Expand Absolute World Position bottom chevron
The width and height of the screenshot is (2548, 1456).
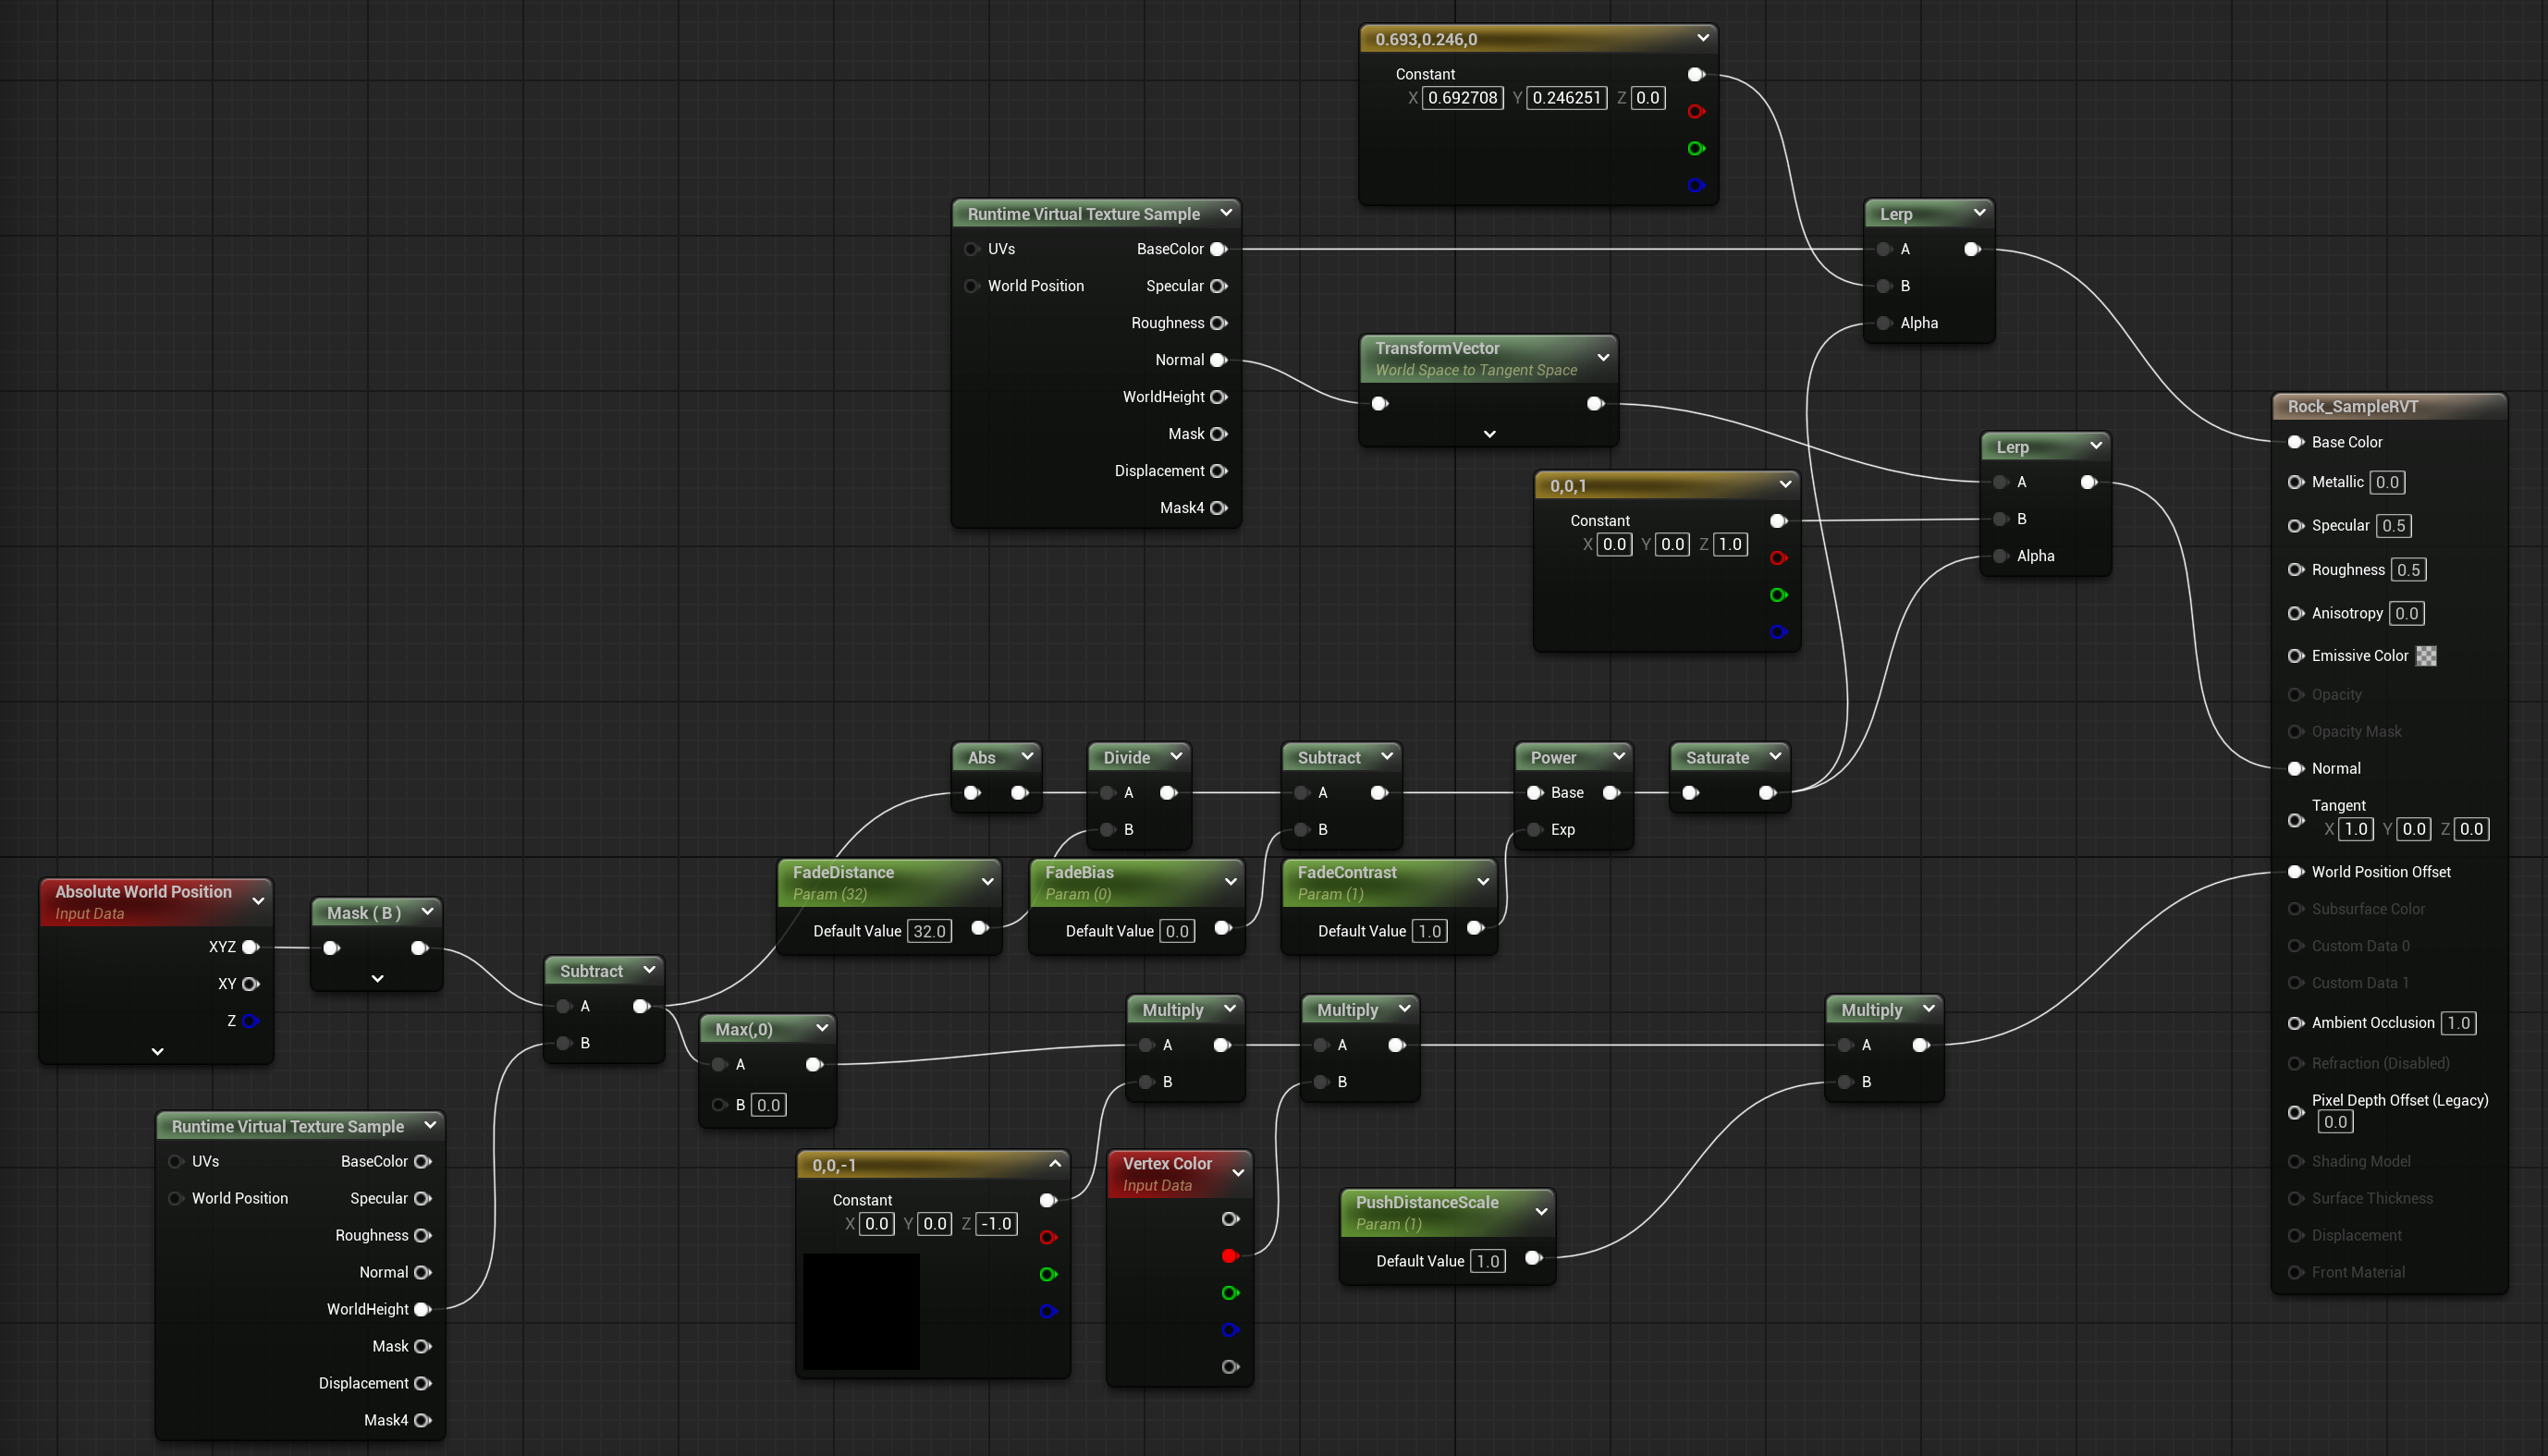tap(157, 1051)
